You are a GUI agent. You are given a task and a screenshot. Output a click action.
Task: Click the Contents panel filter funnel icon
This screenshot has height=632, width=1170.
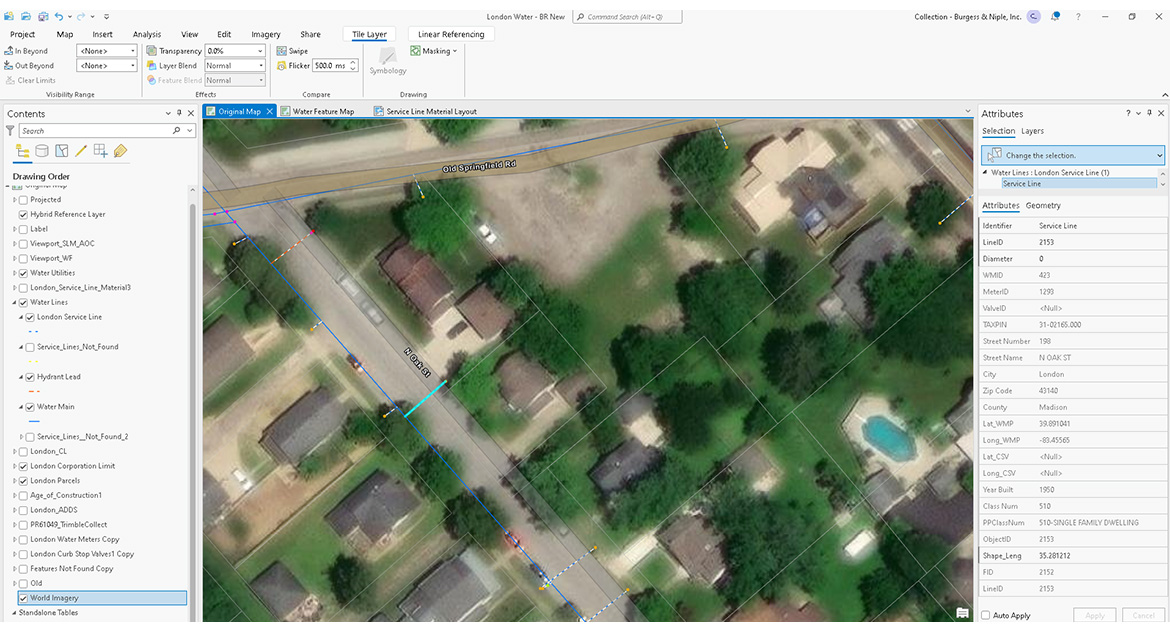point(11,130)
